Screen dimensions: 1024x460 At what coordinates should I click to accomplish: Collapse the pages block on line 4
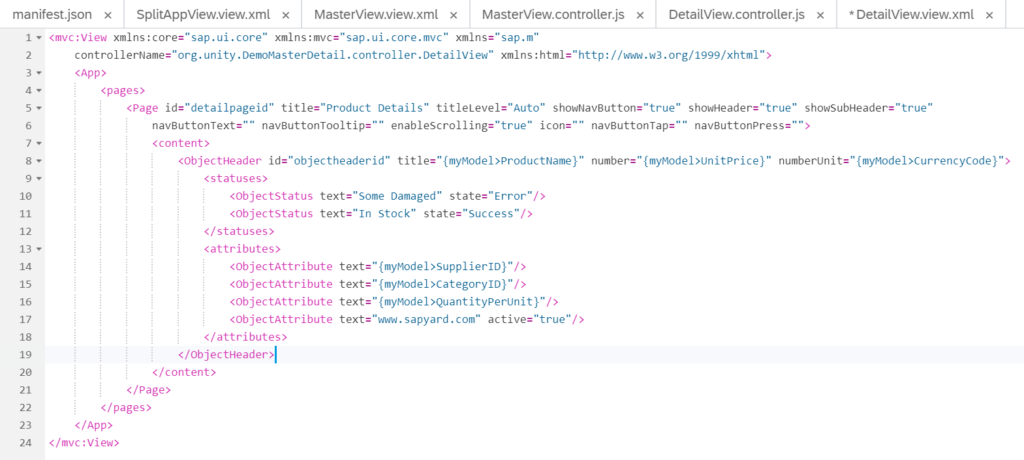click(39, 91)
